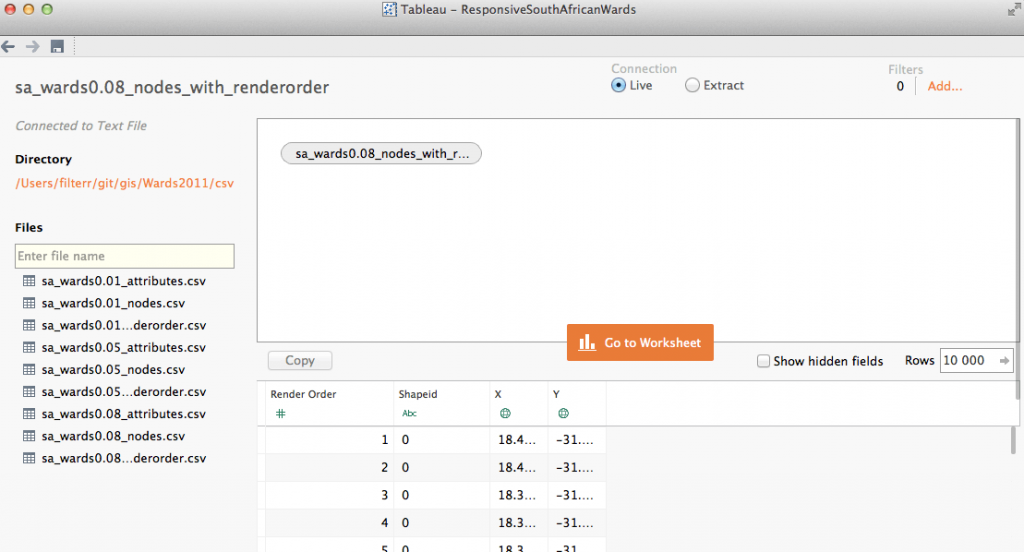Click Abc string type icon under Shapeid

click(409, 414)
